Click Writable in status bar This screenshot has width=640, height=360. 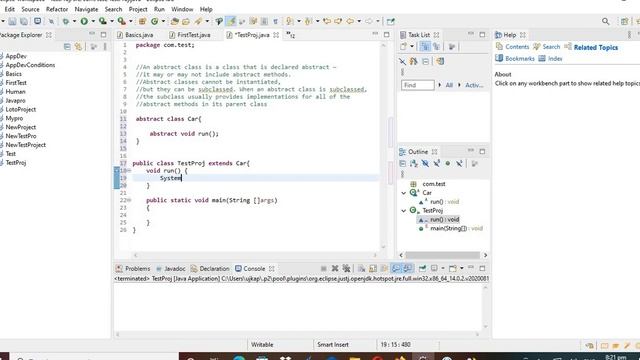[262, 345]
